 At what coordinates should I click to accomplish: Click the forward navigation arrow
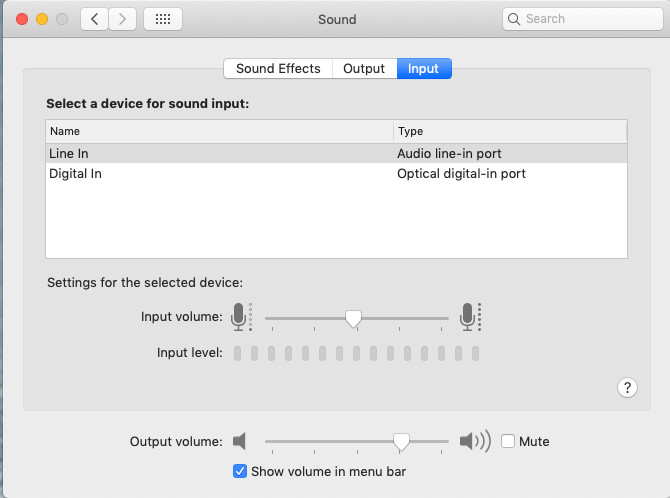tap(122, 19)
